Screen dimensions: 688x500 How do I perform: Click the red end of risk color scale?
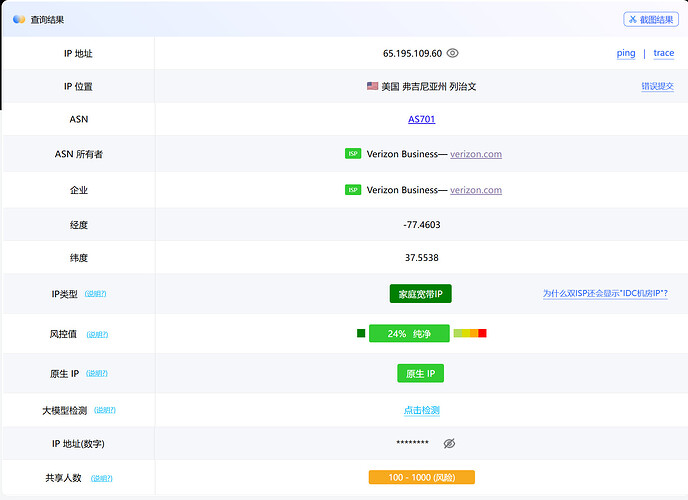pos(482,333)
